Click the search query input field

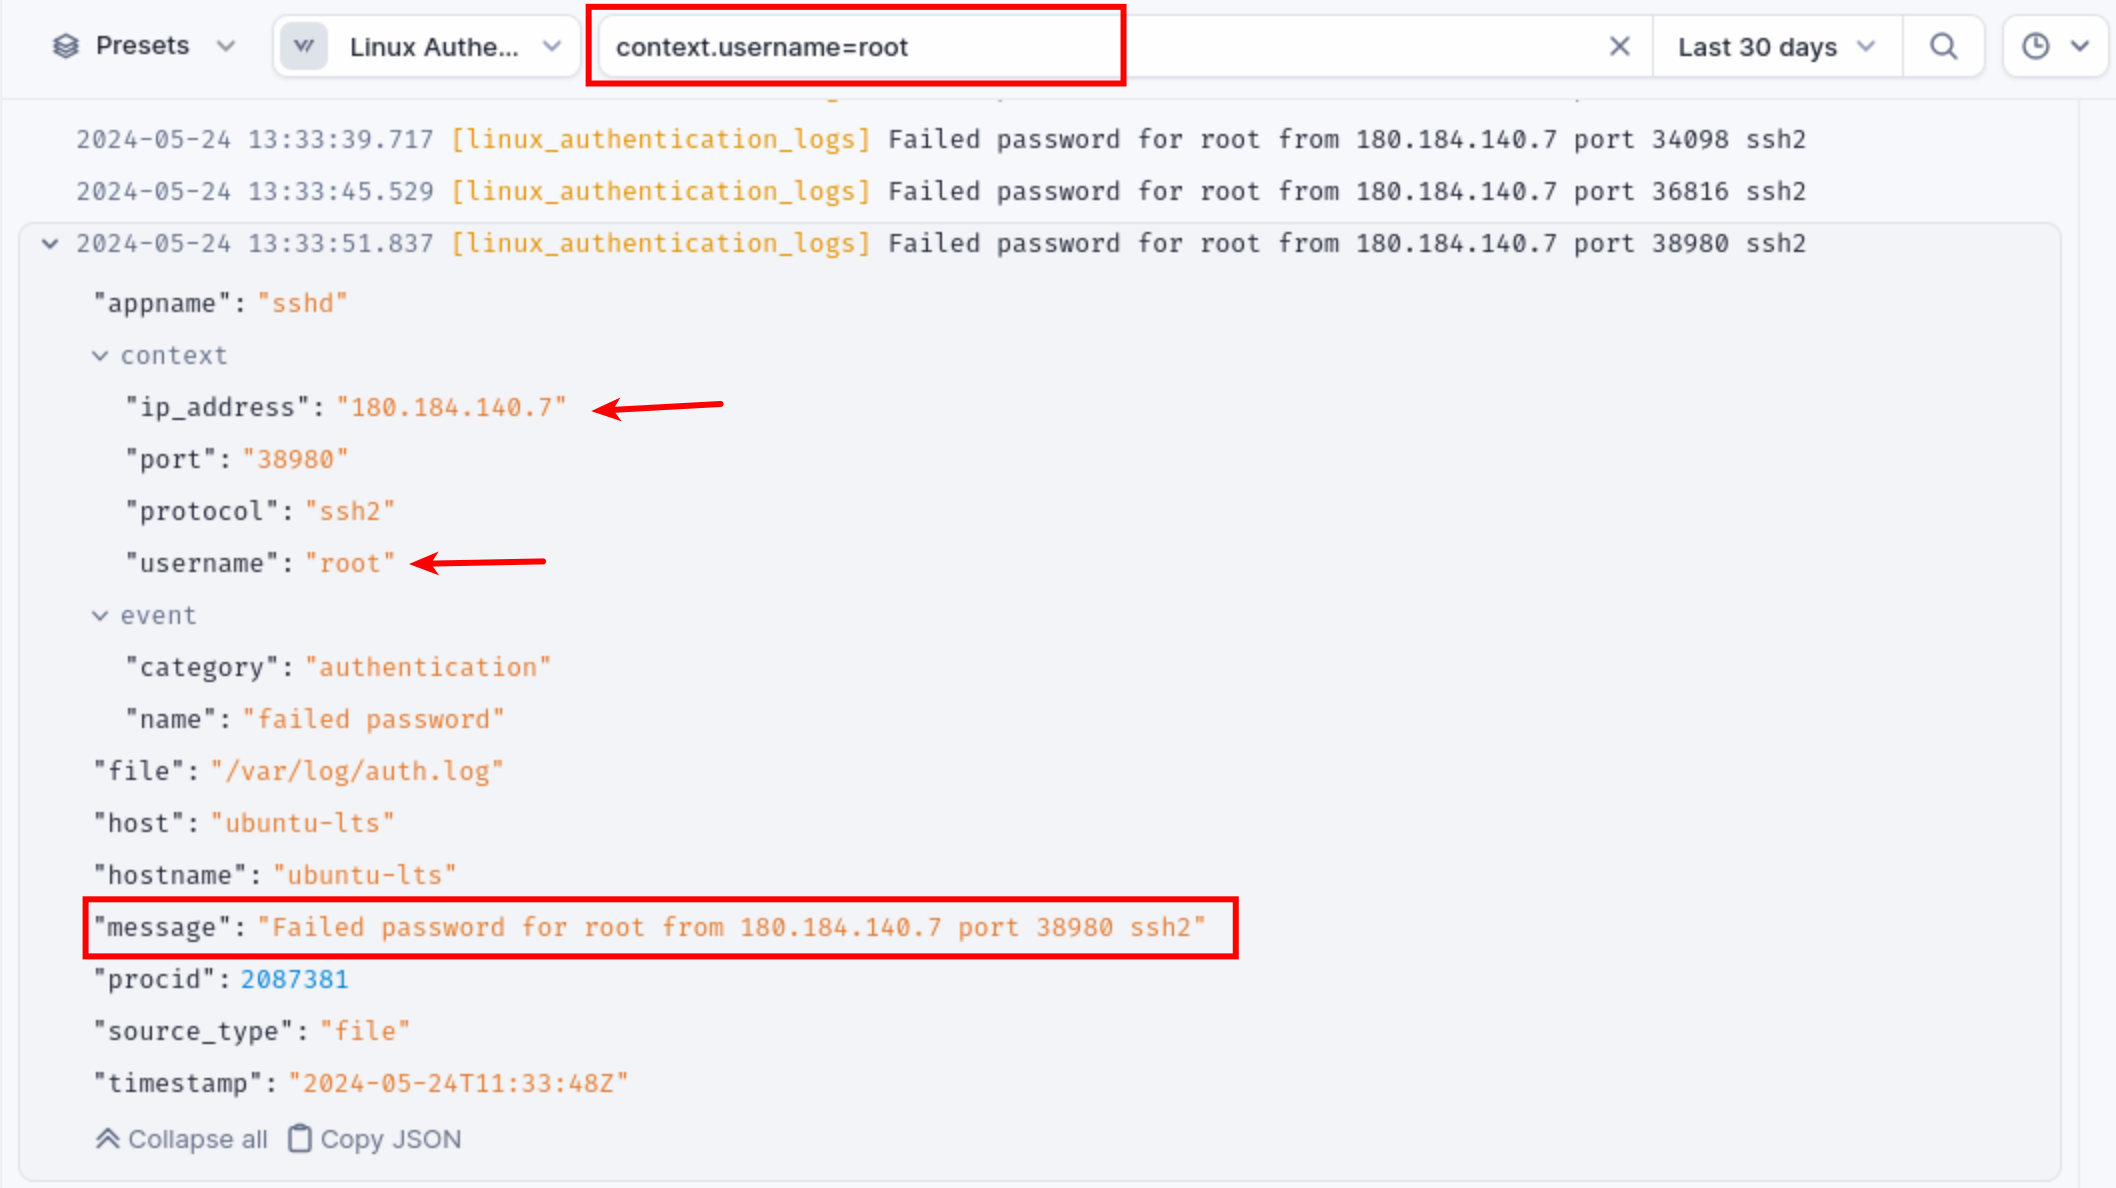1100,46
